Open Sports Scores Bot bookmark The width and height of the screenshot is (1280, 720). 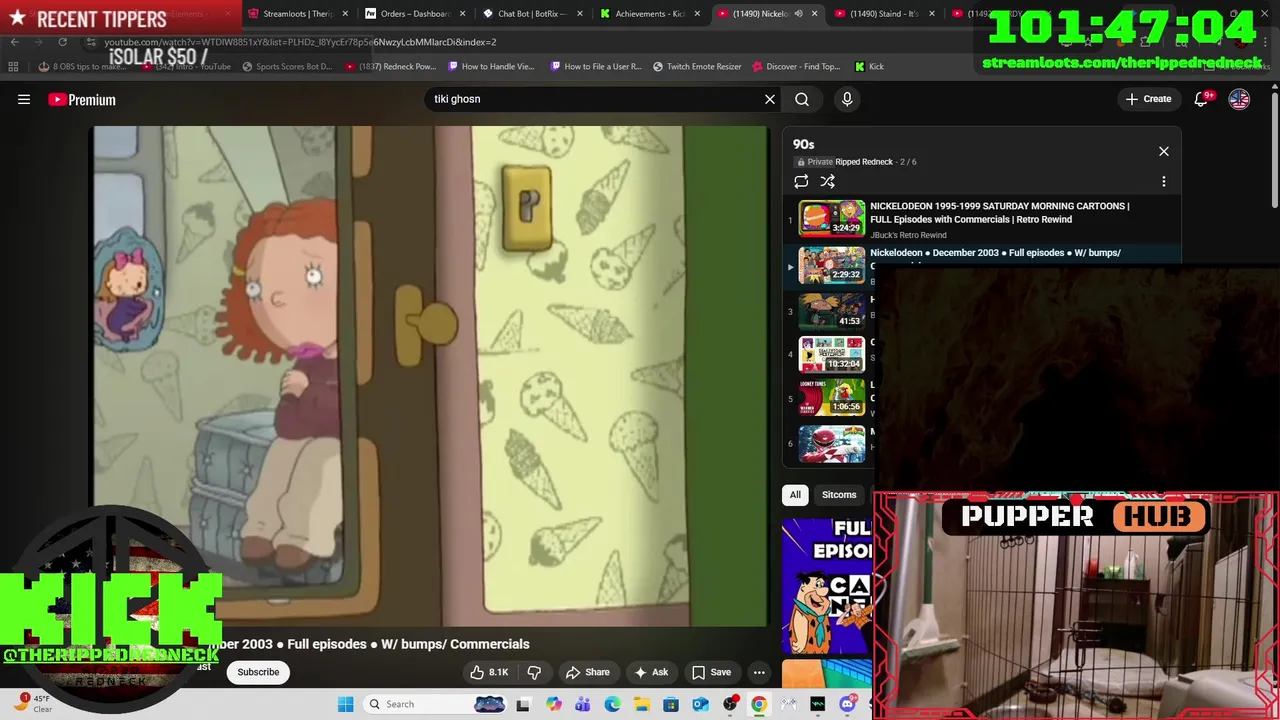(x=286, y=67)
